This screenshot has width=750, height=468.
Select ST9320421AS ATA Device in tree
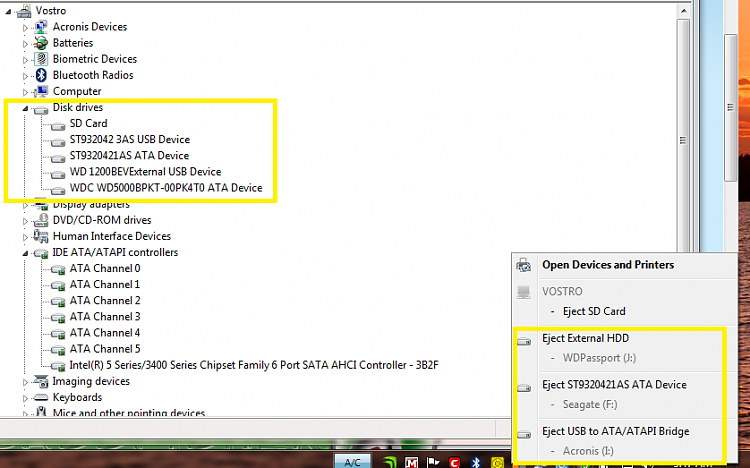[x=129, y=156]
